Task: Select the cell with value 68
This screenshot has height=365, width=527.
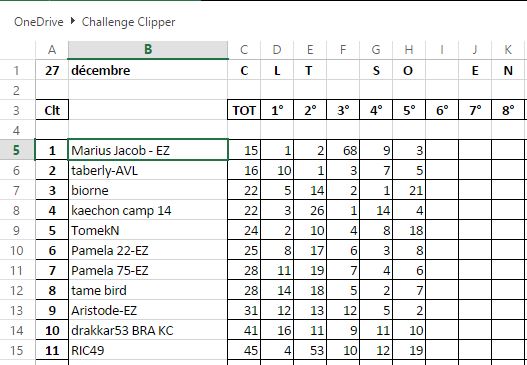Action: 343,150
